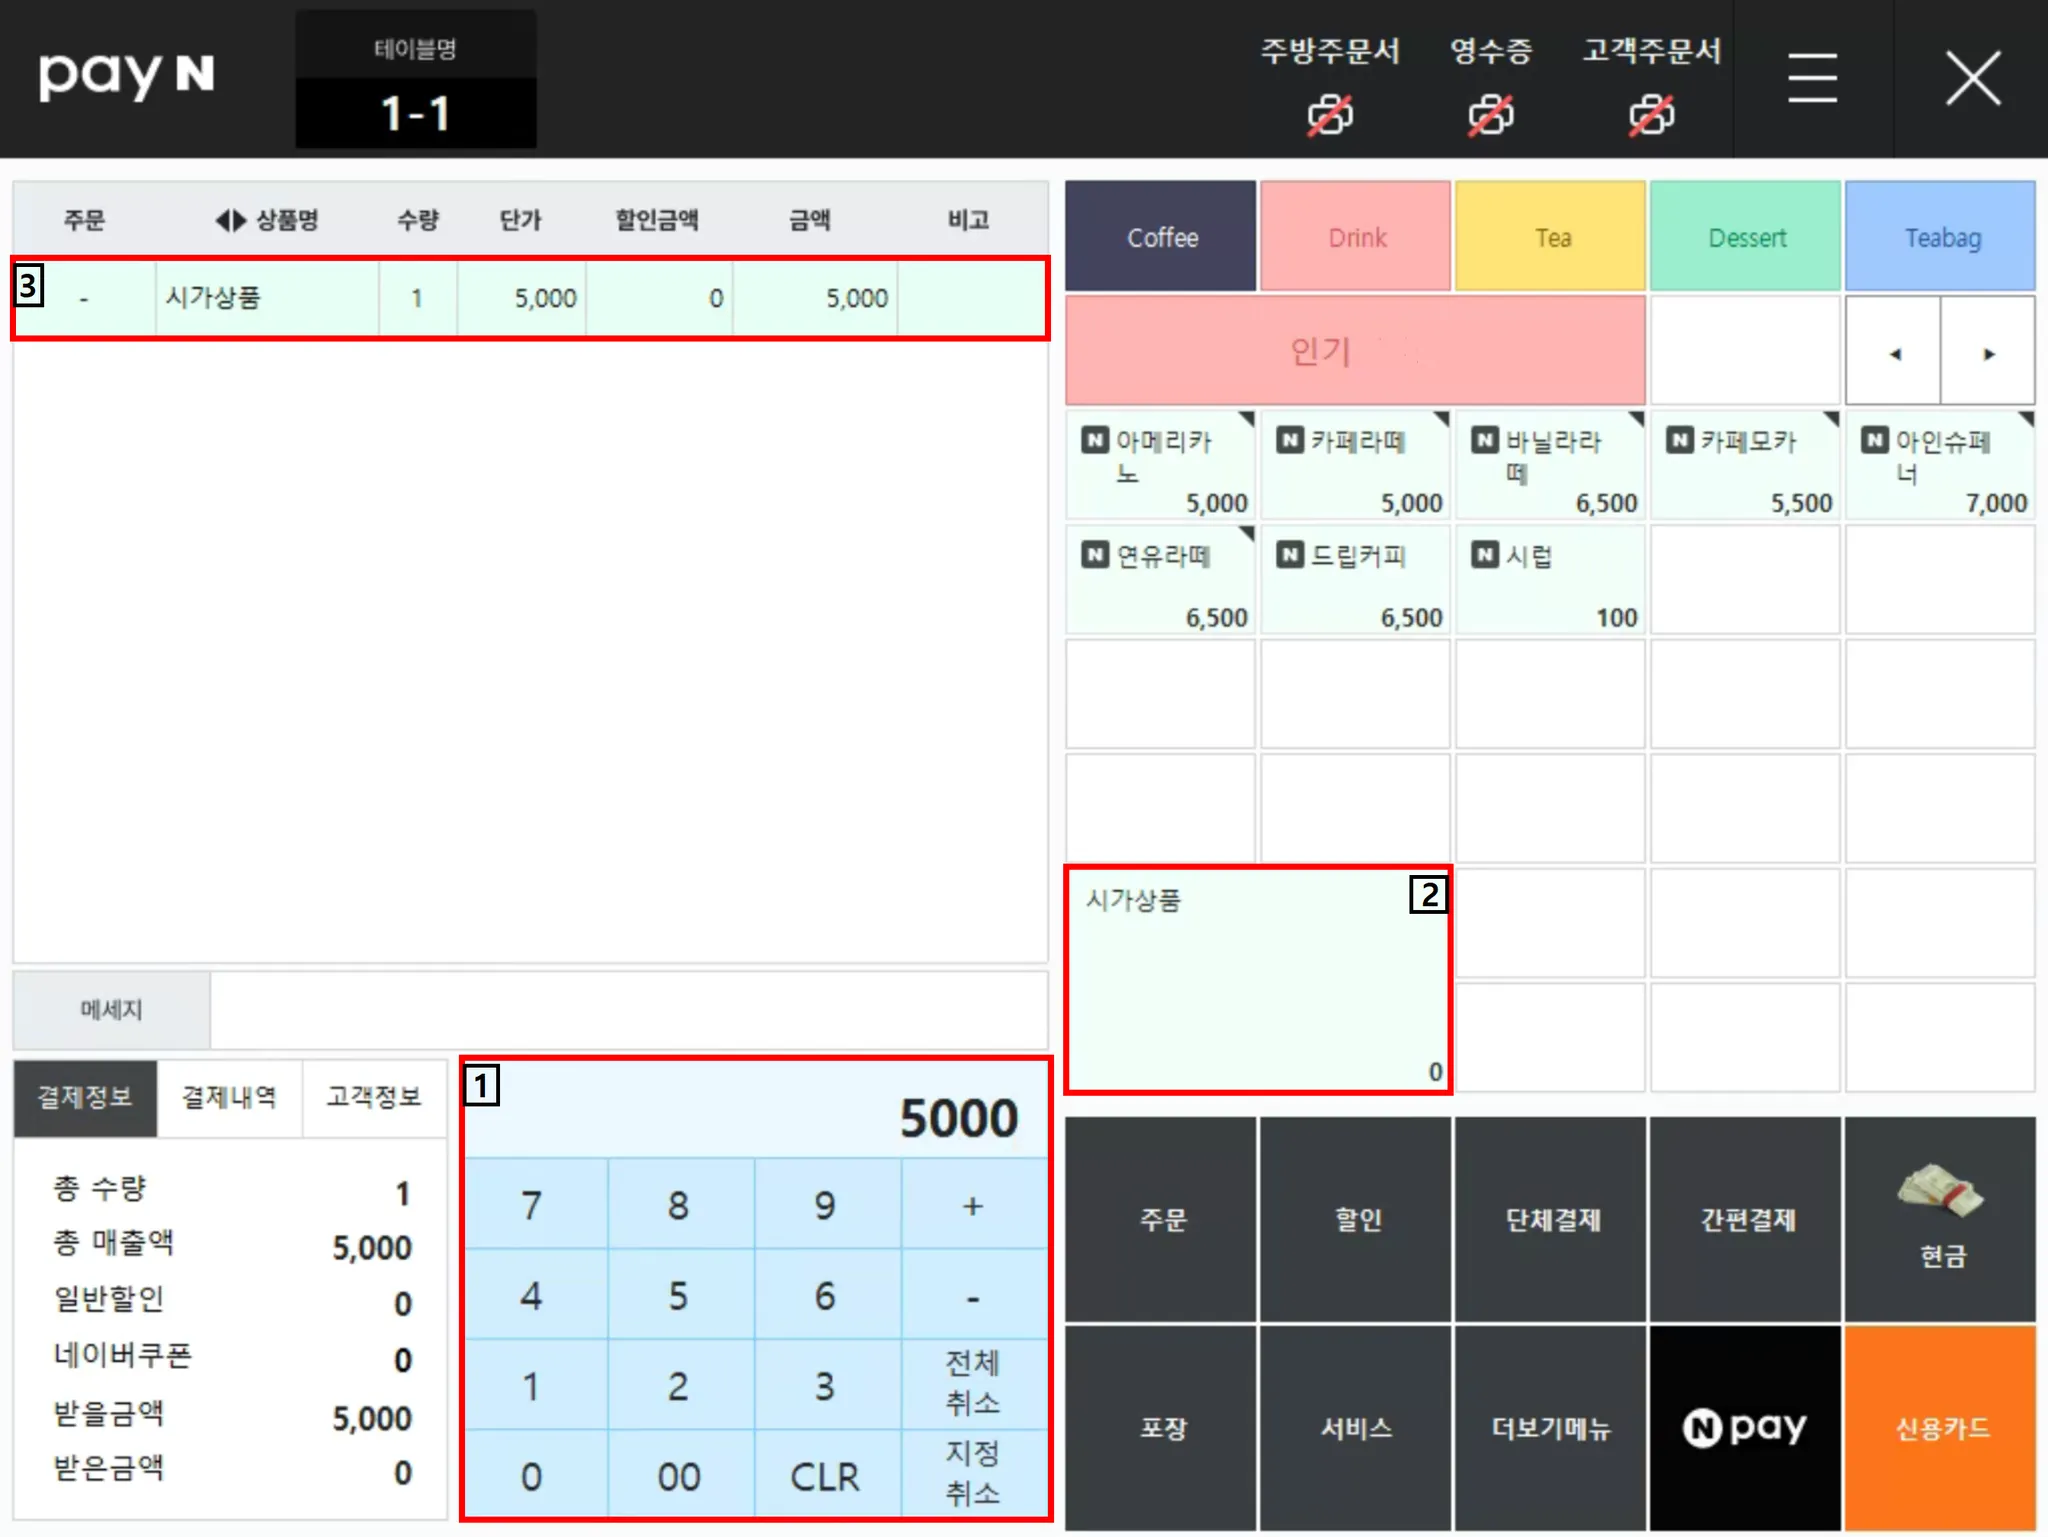Image resolution: width=2048 pixels, height=1537 pixels.
Task: Click the 할인 discount button
Action: 1356,1219
